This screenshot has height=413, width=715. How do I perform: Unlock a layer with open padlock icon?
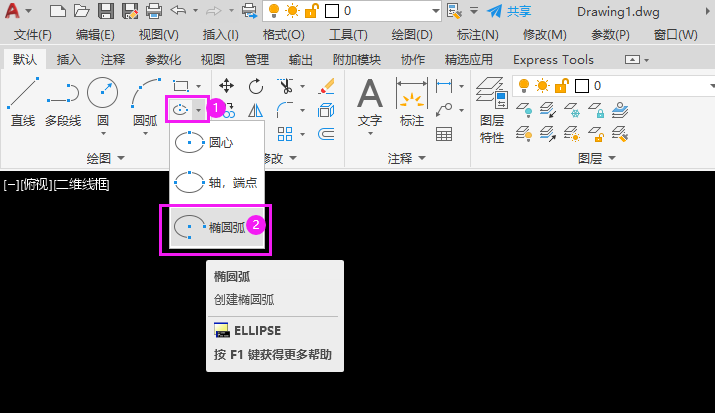point(596,134)
